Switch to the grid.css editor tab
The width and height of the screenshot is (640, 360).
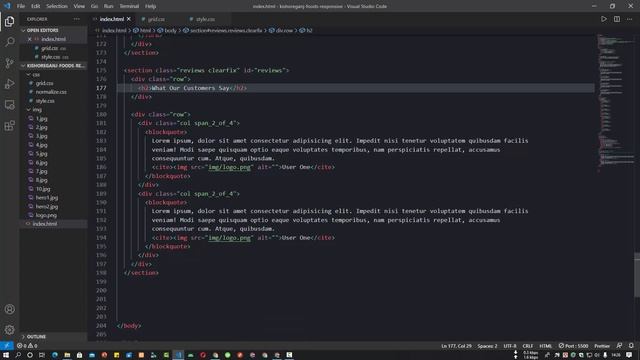click(x=156, y=19)
